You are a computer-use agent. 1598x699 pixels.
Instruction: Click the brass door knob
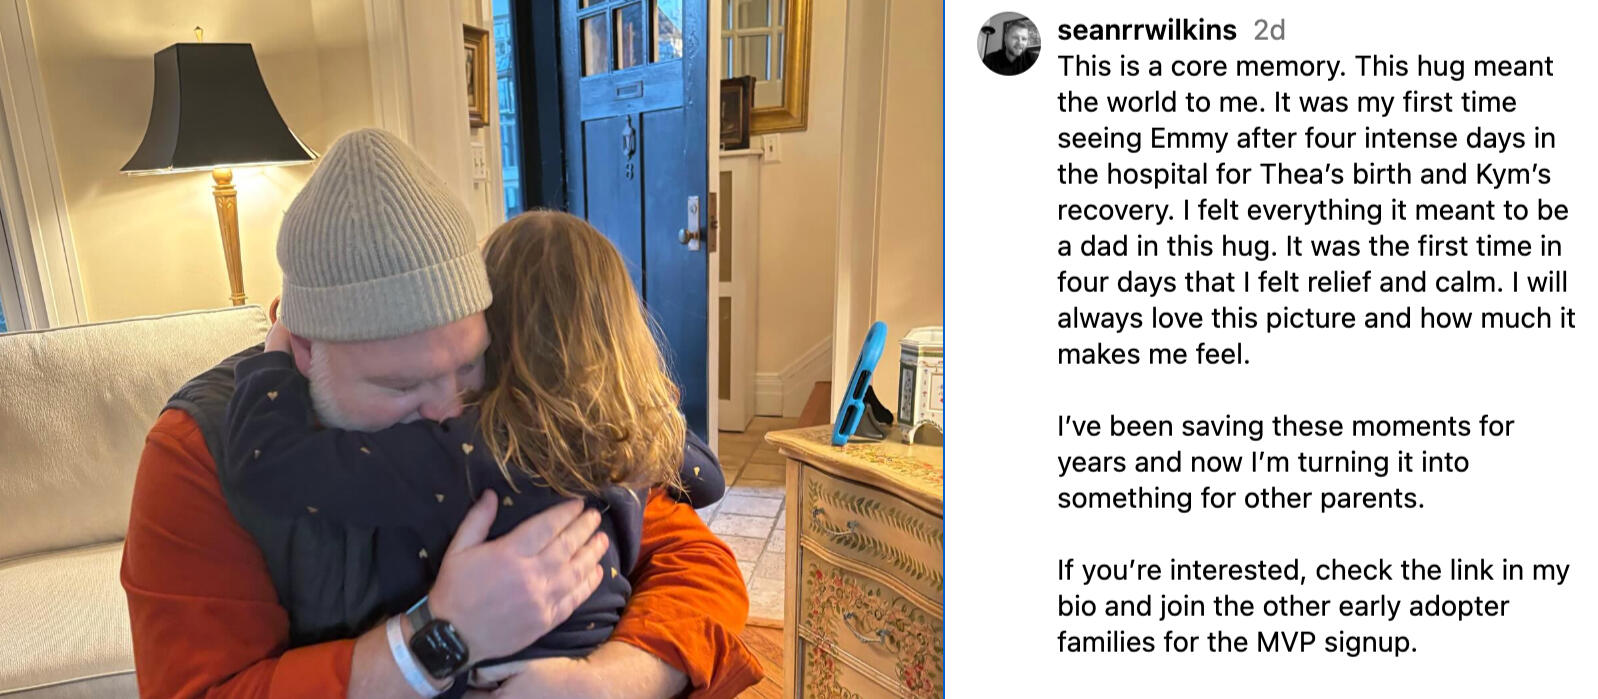tap(689, 235)
